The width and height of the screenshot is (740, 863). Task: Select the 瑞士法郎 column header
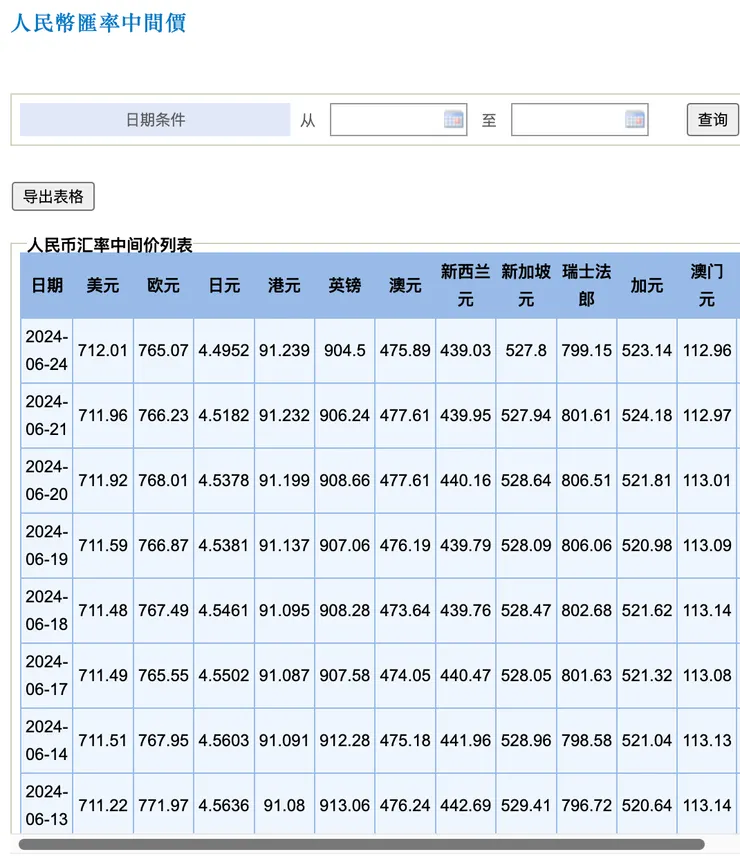[586, 285]
